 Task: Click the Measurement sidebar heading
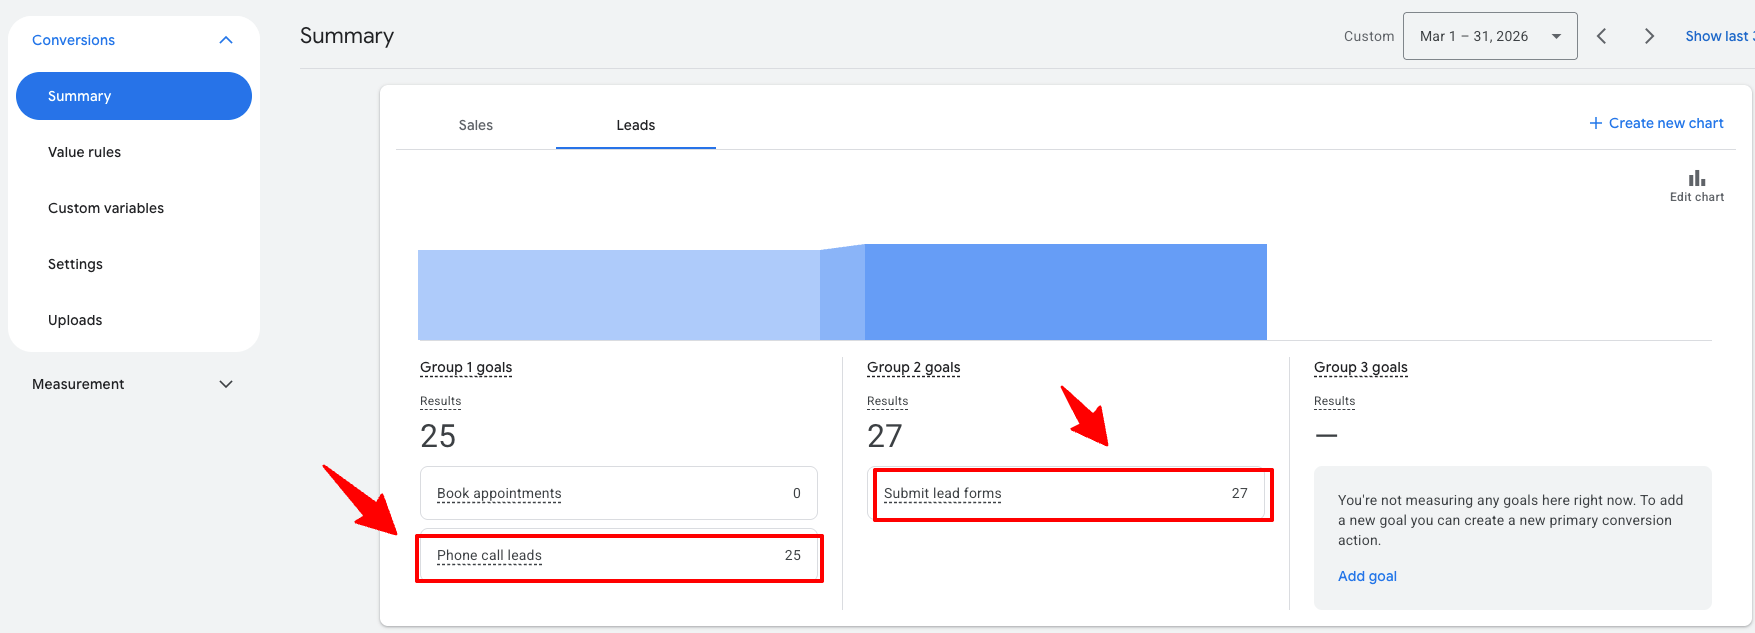coord(78,384)
